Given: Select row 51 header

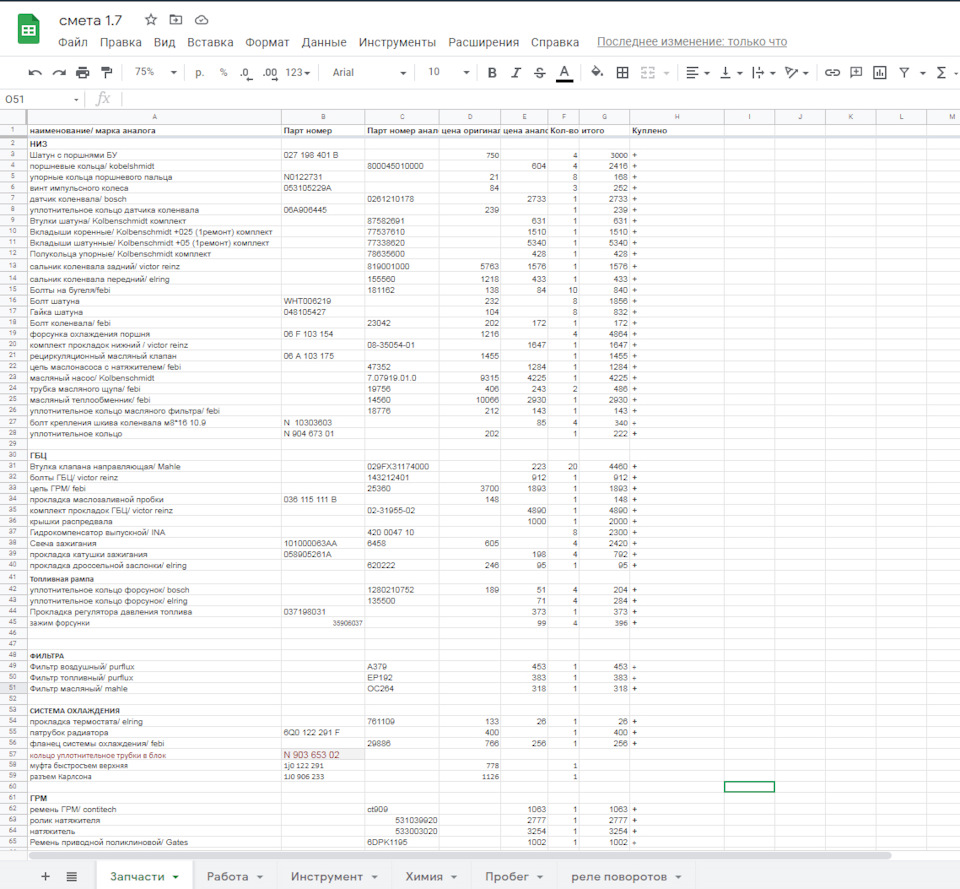Looking at the screenshot, I should point(13,688).
